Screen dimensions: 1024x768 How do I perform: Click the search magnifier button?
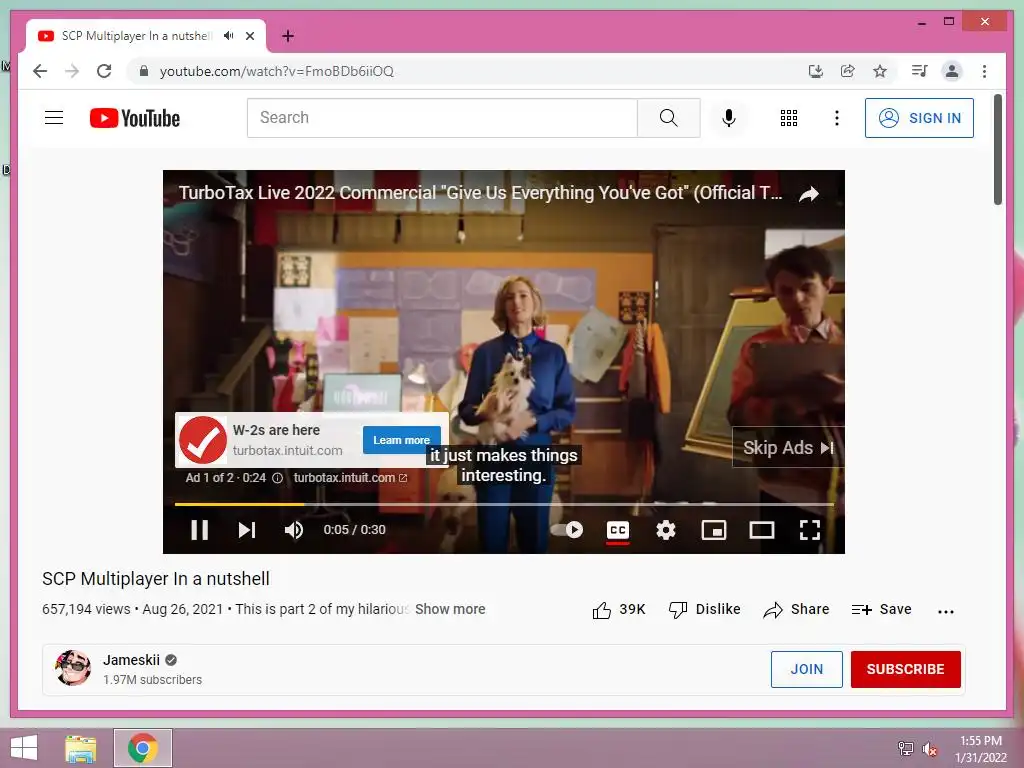tap(668, 118)
